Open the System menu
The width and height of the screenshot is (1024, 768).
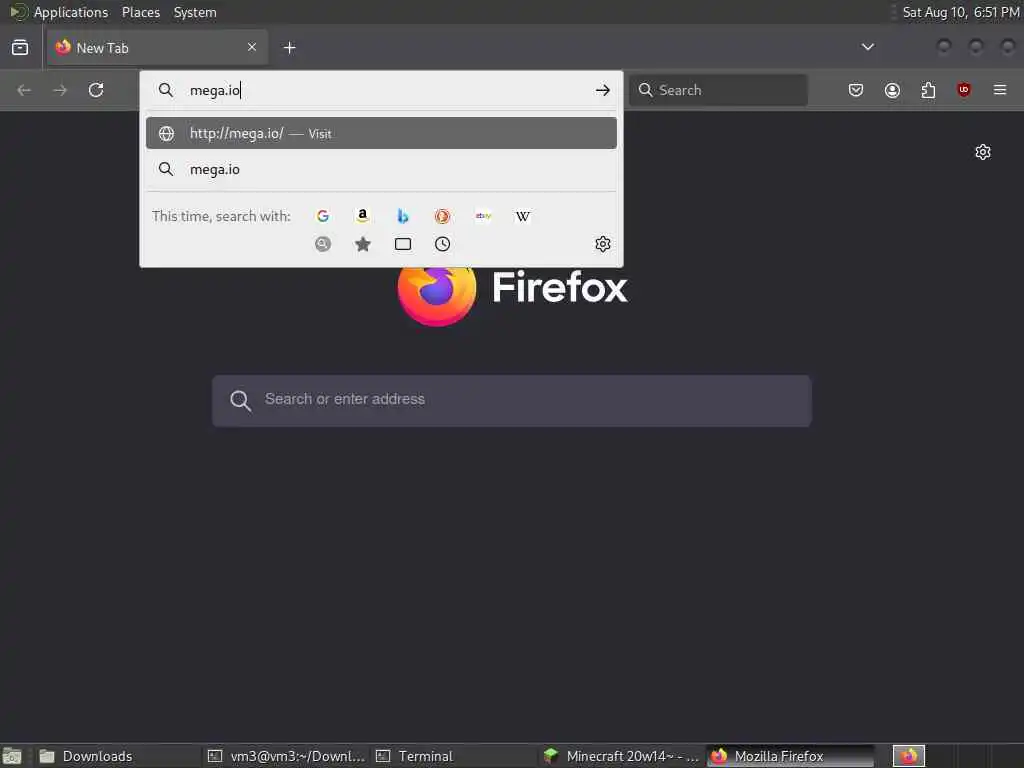pyautogui.click(x=195, y=12)
